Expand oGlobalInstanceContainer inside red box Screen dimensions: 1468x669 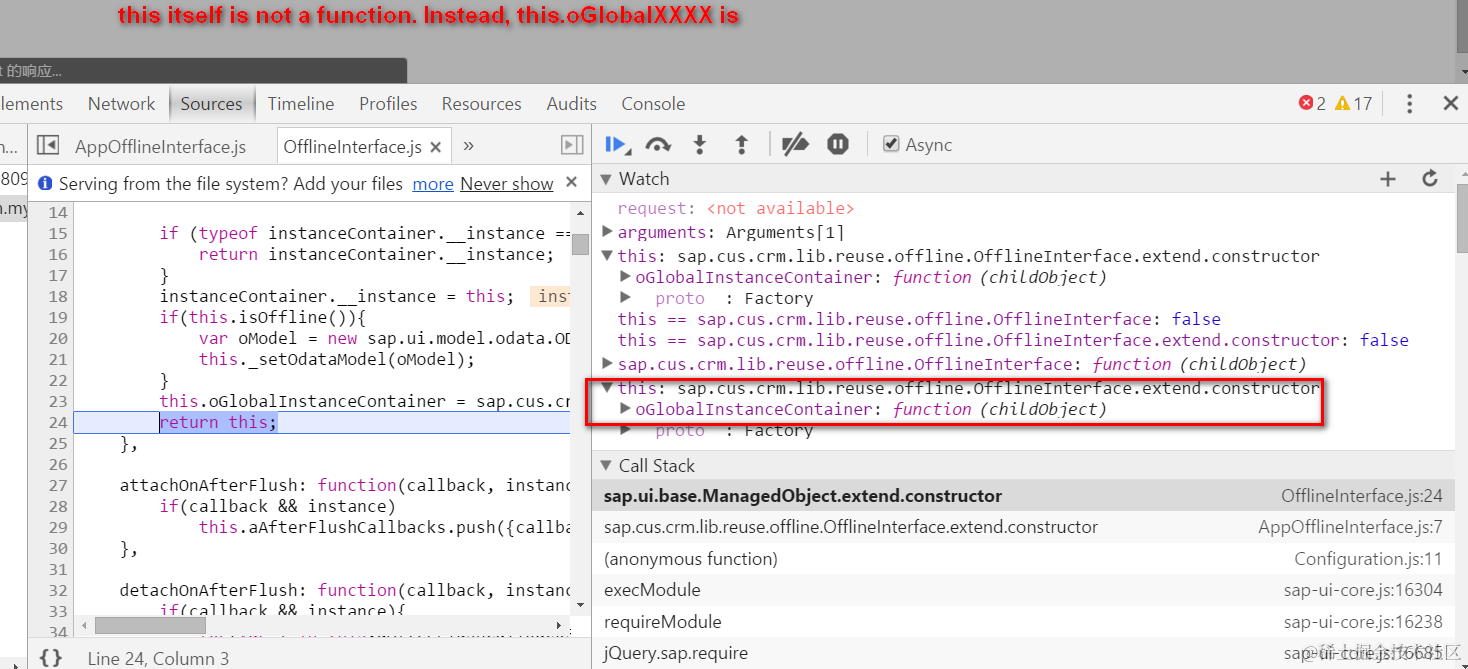pyautogui.click(x=626, y=409)
